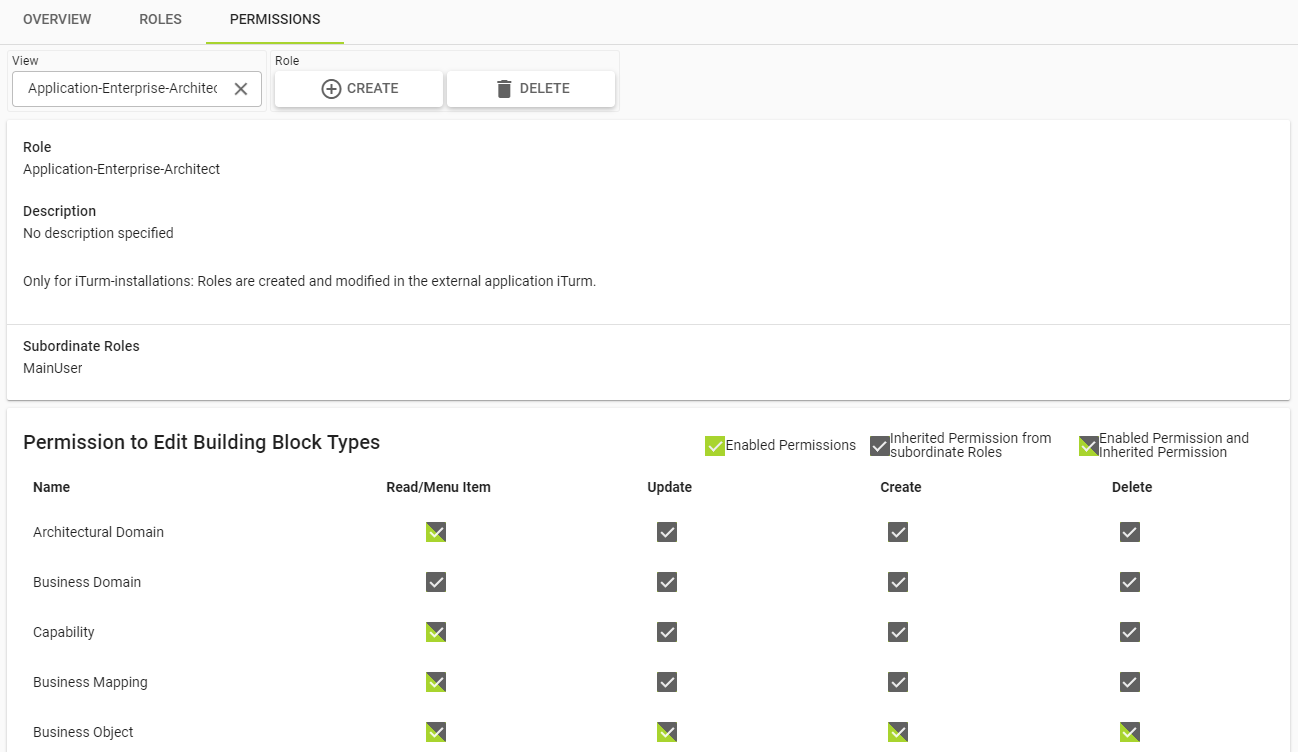Click the plus icon on Create button
Image resolution: width=1298 pixels, height=752 pixels.
331,89
